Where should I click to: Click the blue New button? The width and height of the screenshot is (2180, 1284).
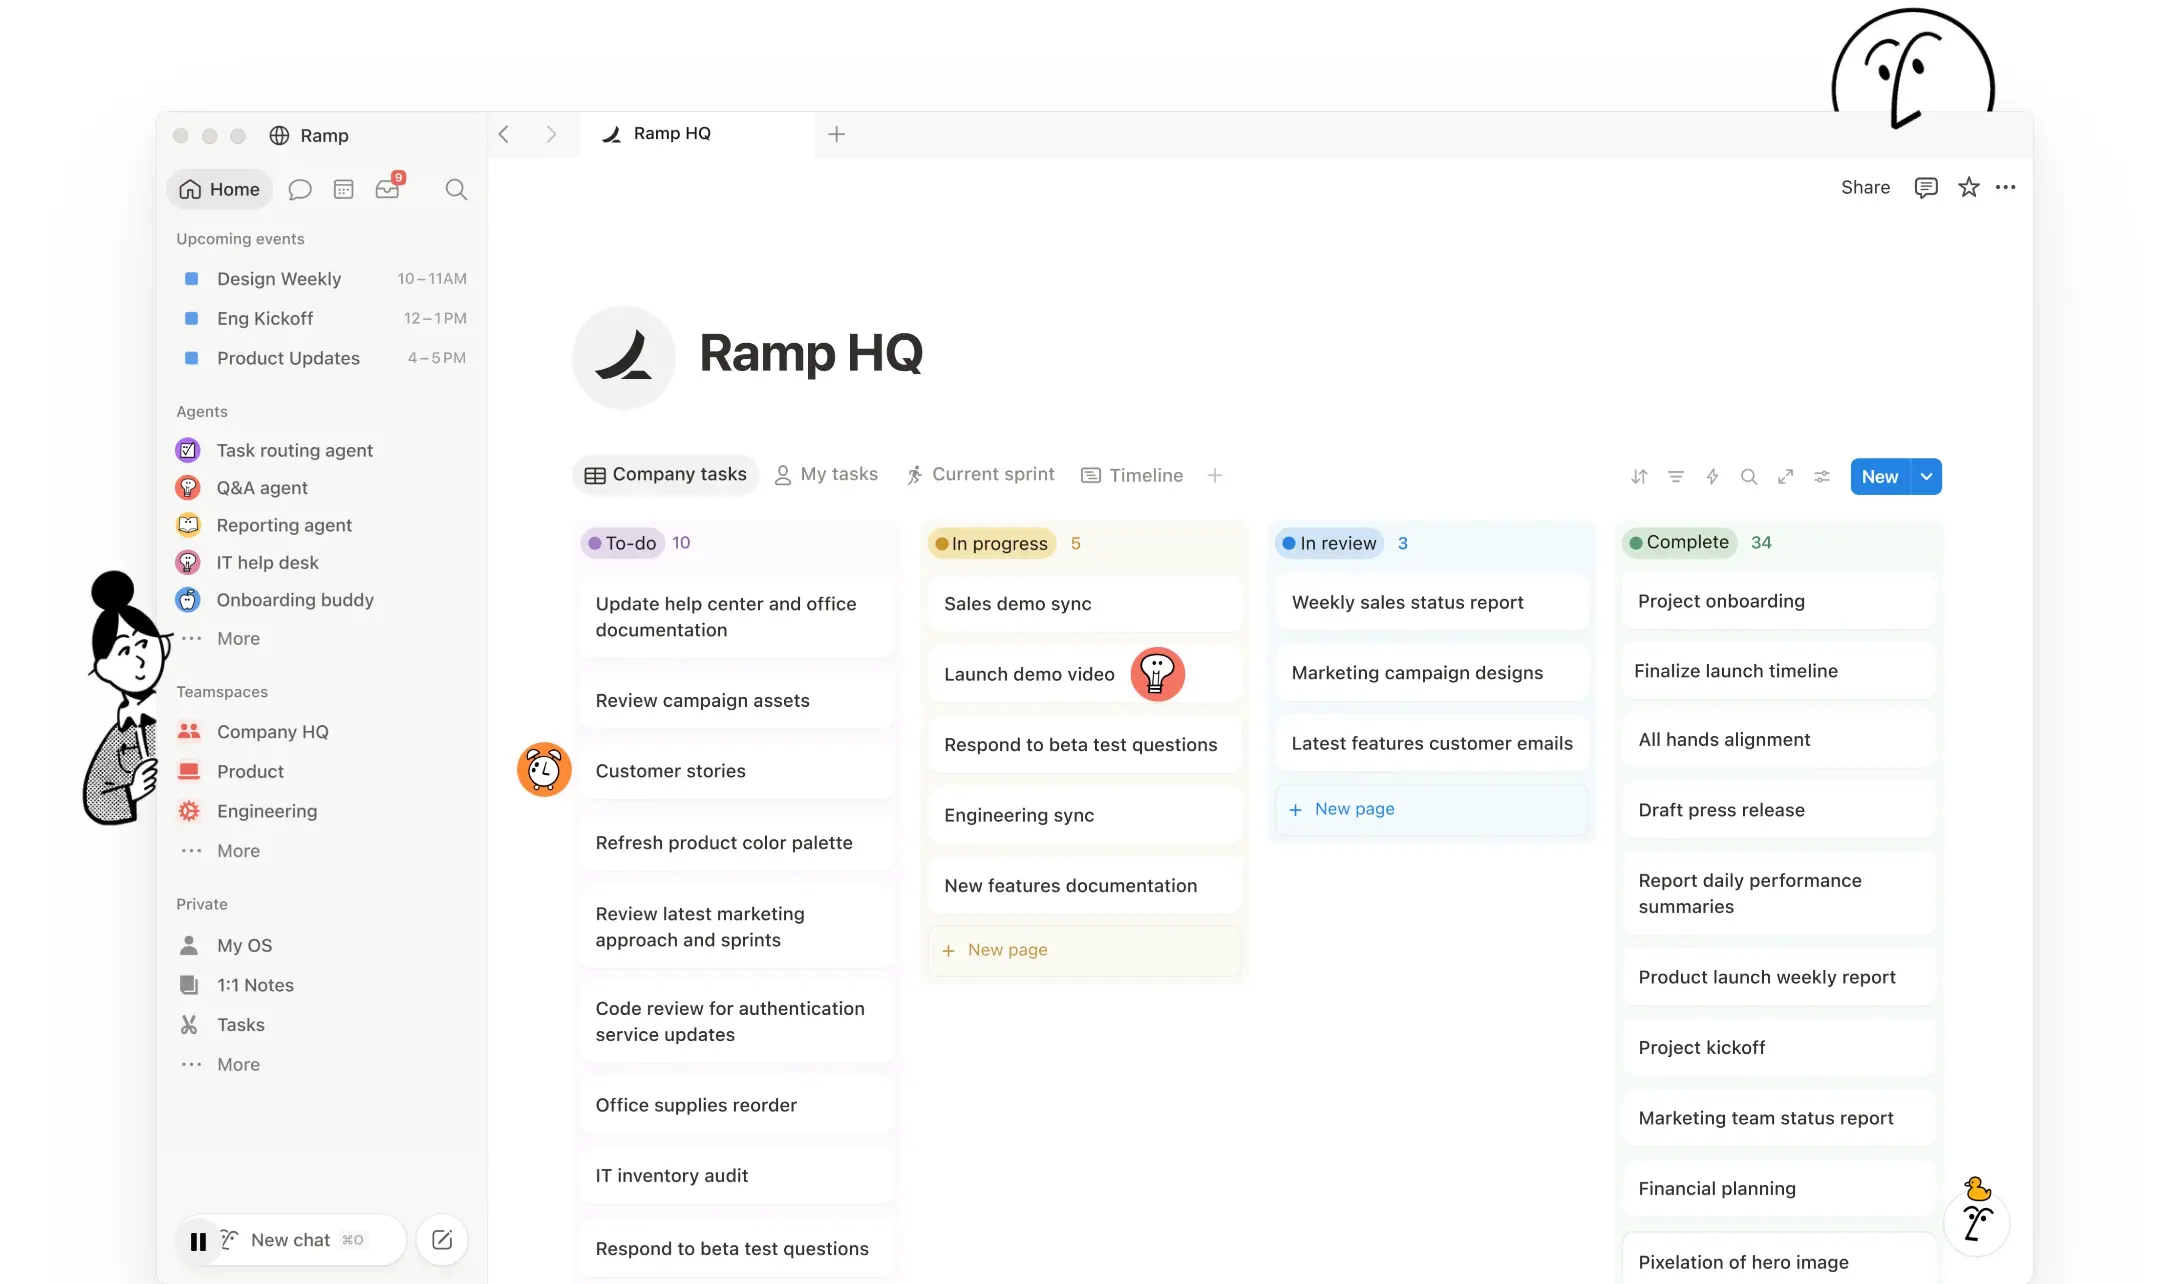point(1880,477)
